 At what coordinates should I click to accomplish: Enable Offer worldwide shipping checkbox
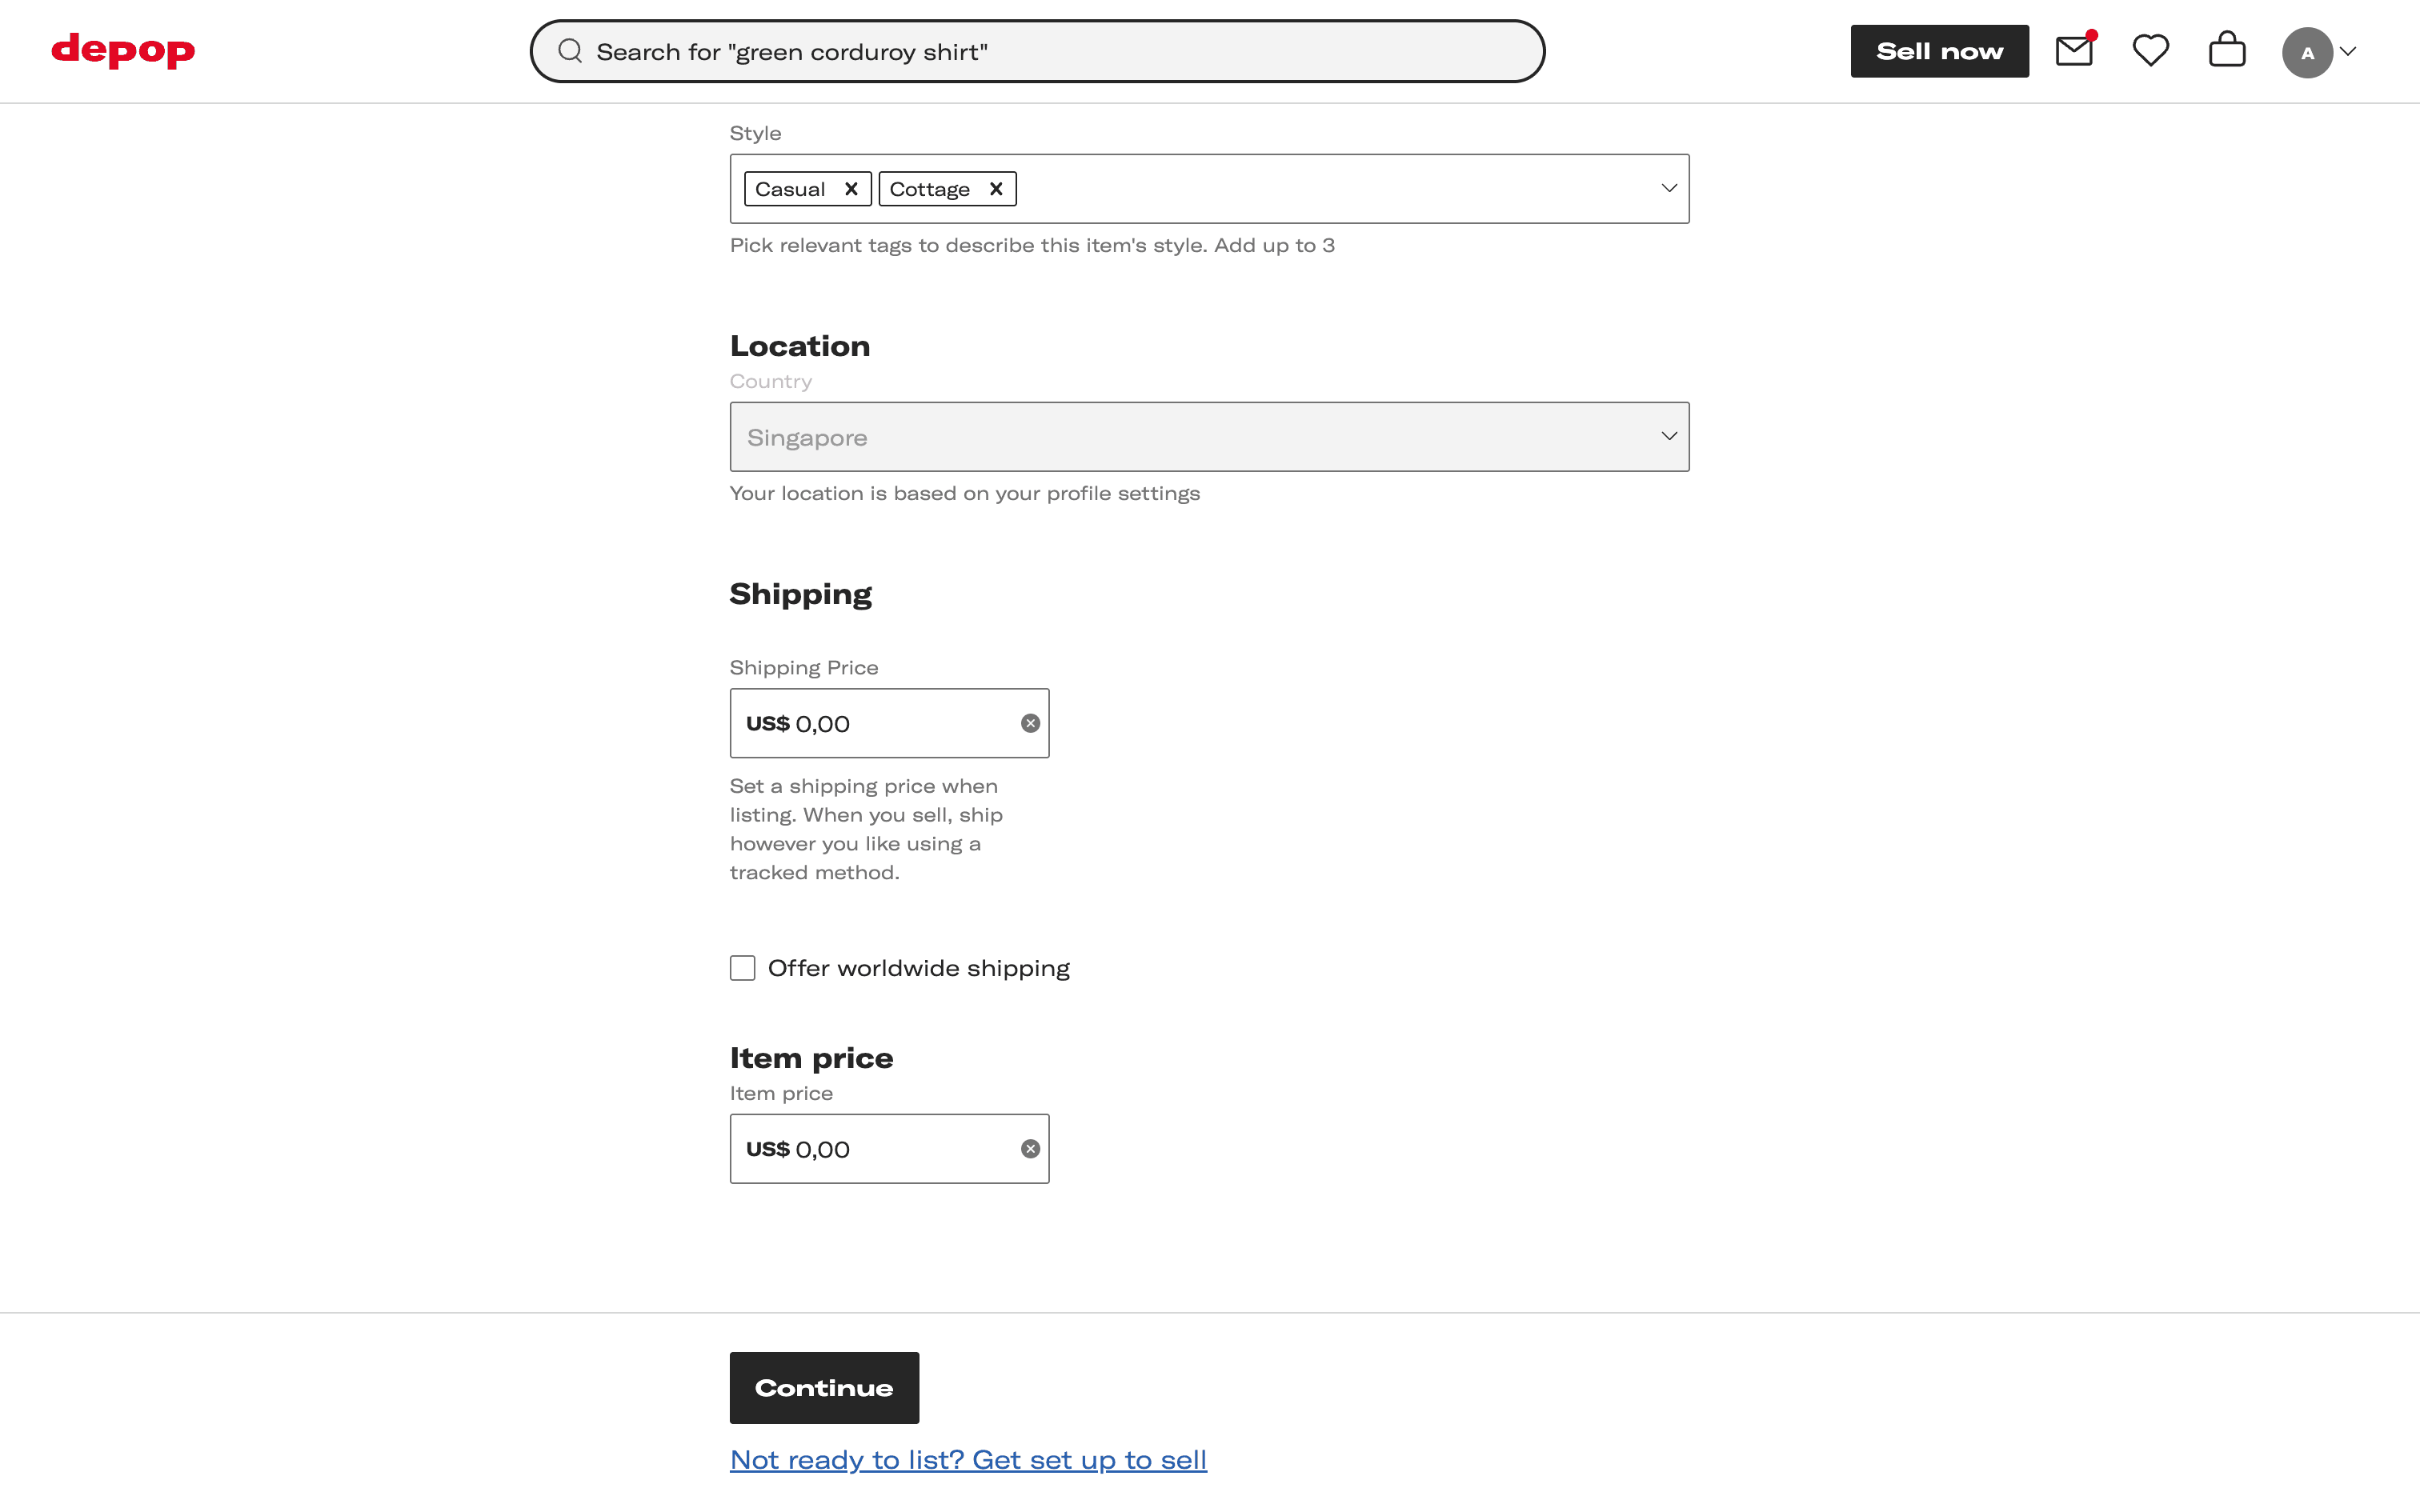[742, 968]
